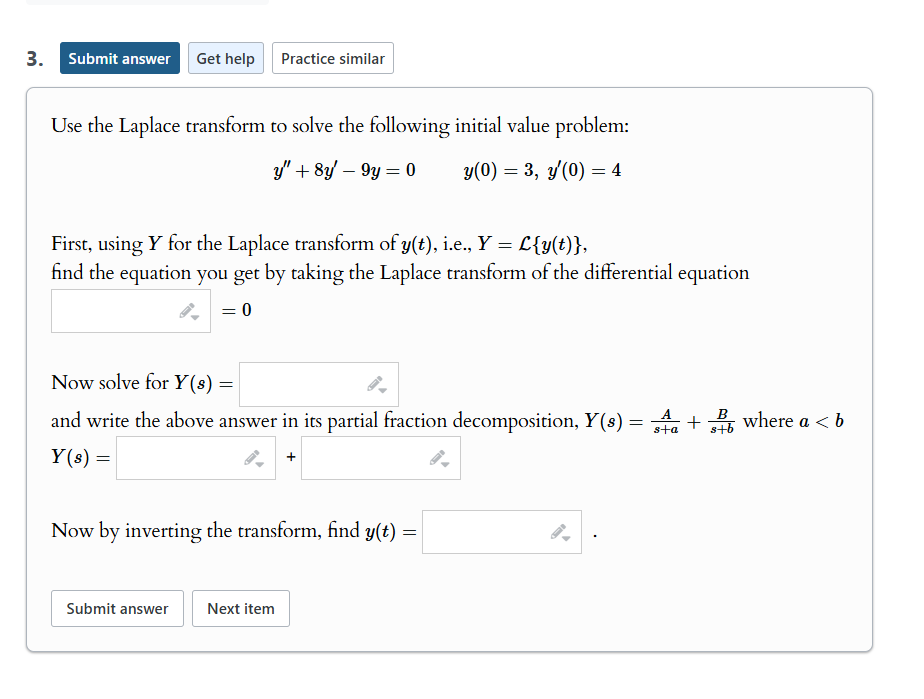Advance with the Next item button
The image size is (924, 699).
click(240, 608)
